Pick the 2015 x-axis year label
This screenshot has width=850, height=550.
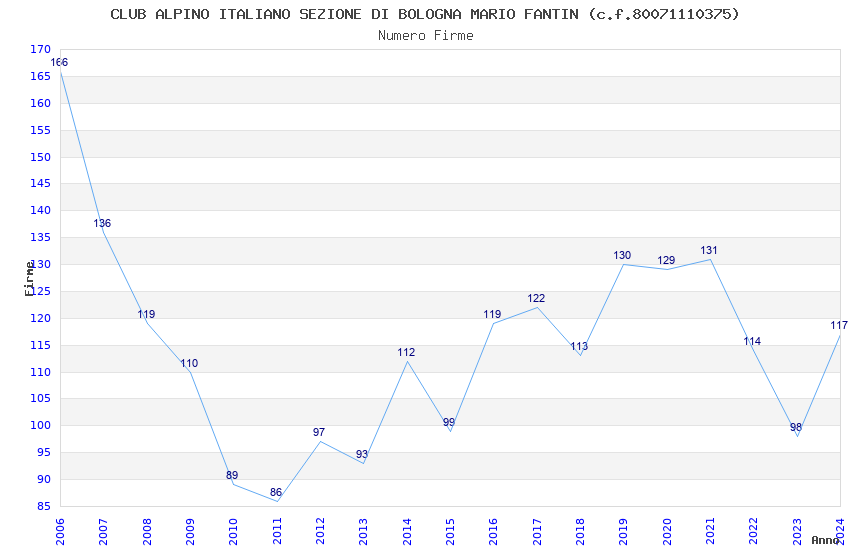click(450, 532)
